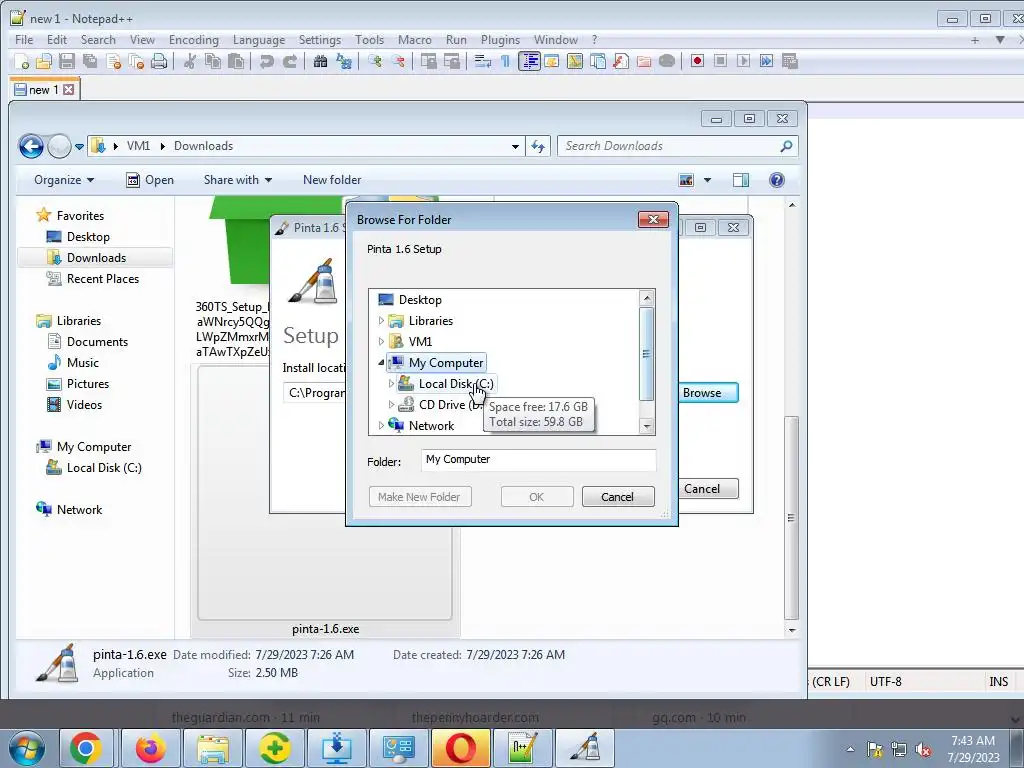
Task: Click the Save recorded macro icon
Action: (790, 61)
